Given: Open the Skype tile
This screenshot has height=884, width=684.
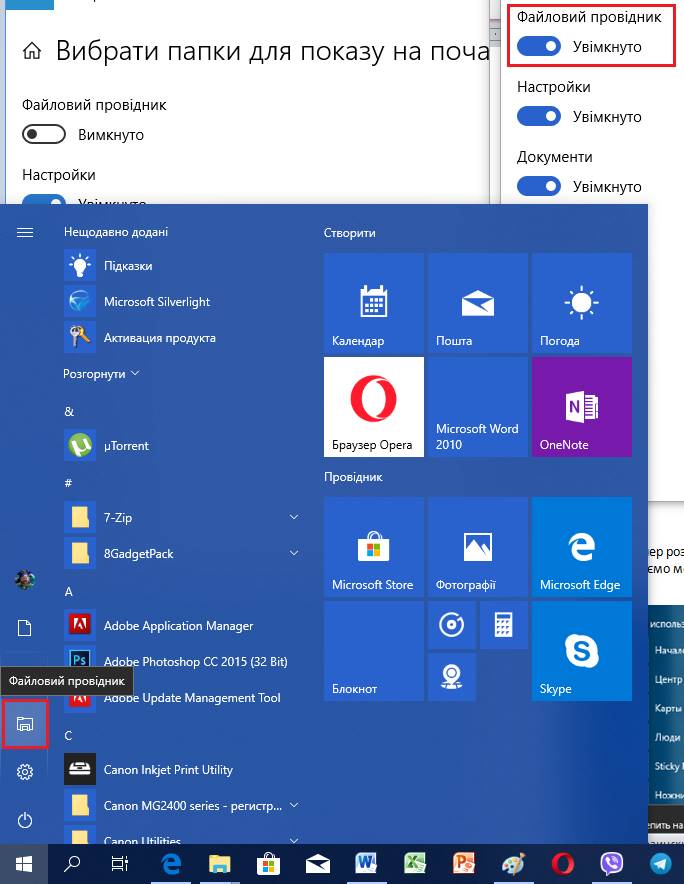Looking at the screenshot, I should [581, 651].
